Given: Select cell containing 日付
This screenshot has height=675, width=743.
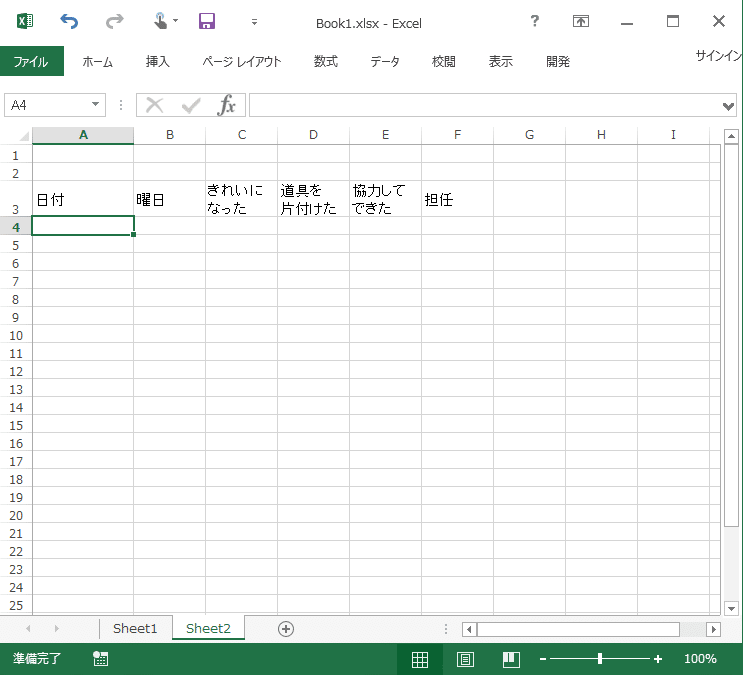Looking at the screenshot, I should tap(83, 199).
